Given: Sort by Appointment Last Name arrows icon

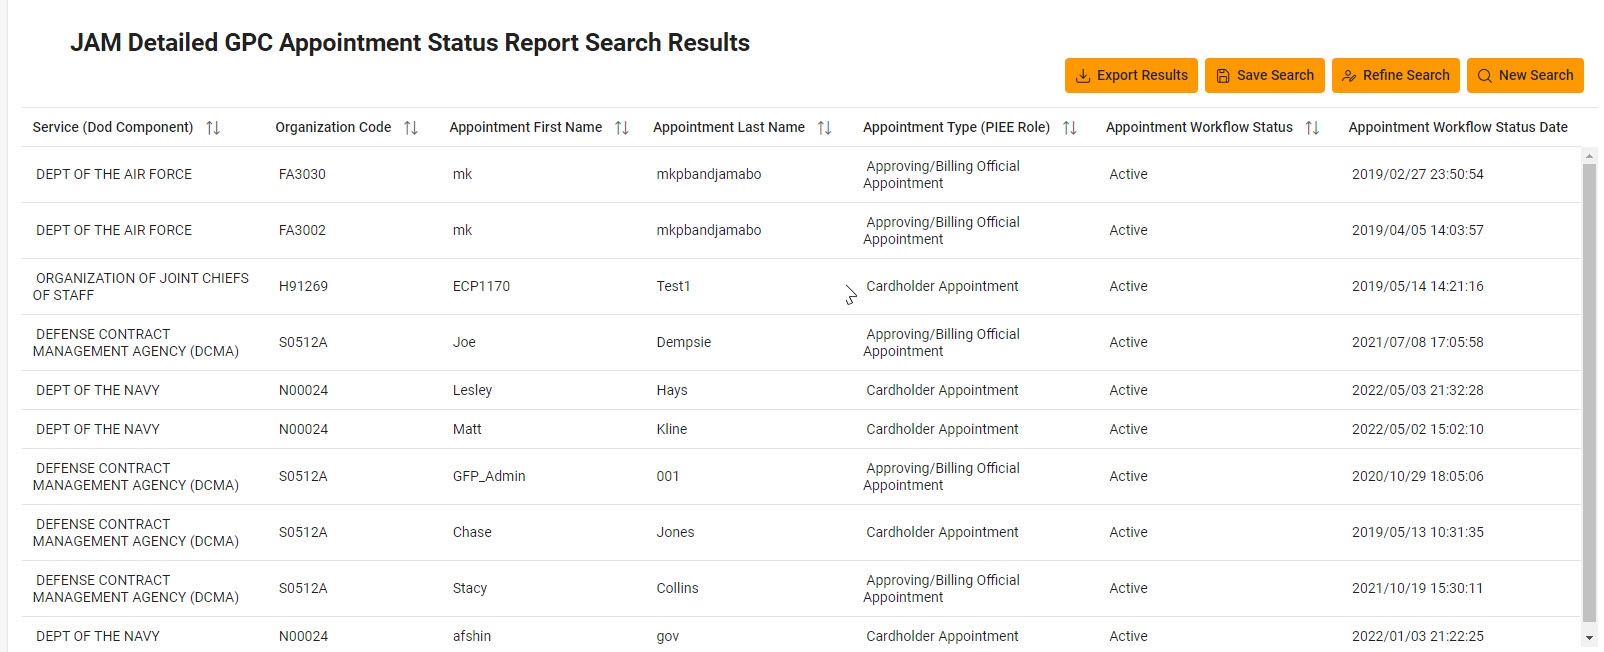Looking at the screenshot, I should tap(825, 128).
